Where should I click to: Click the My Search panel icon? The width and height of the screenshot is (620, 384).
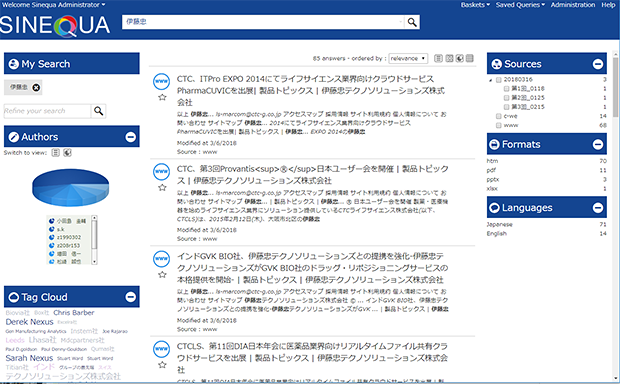tap(13, 64)
